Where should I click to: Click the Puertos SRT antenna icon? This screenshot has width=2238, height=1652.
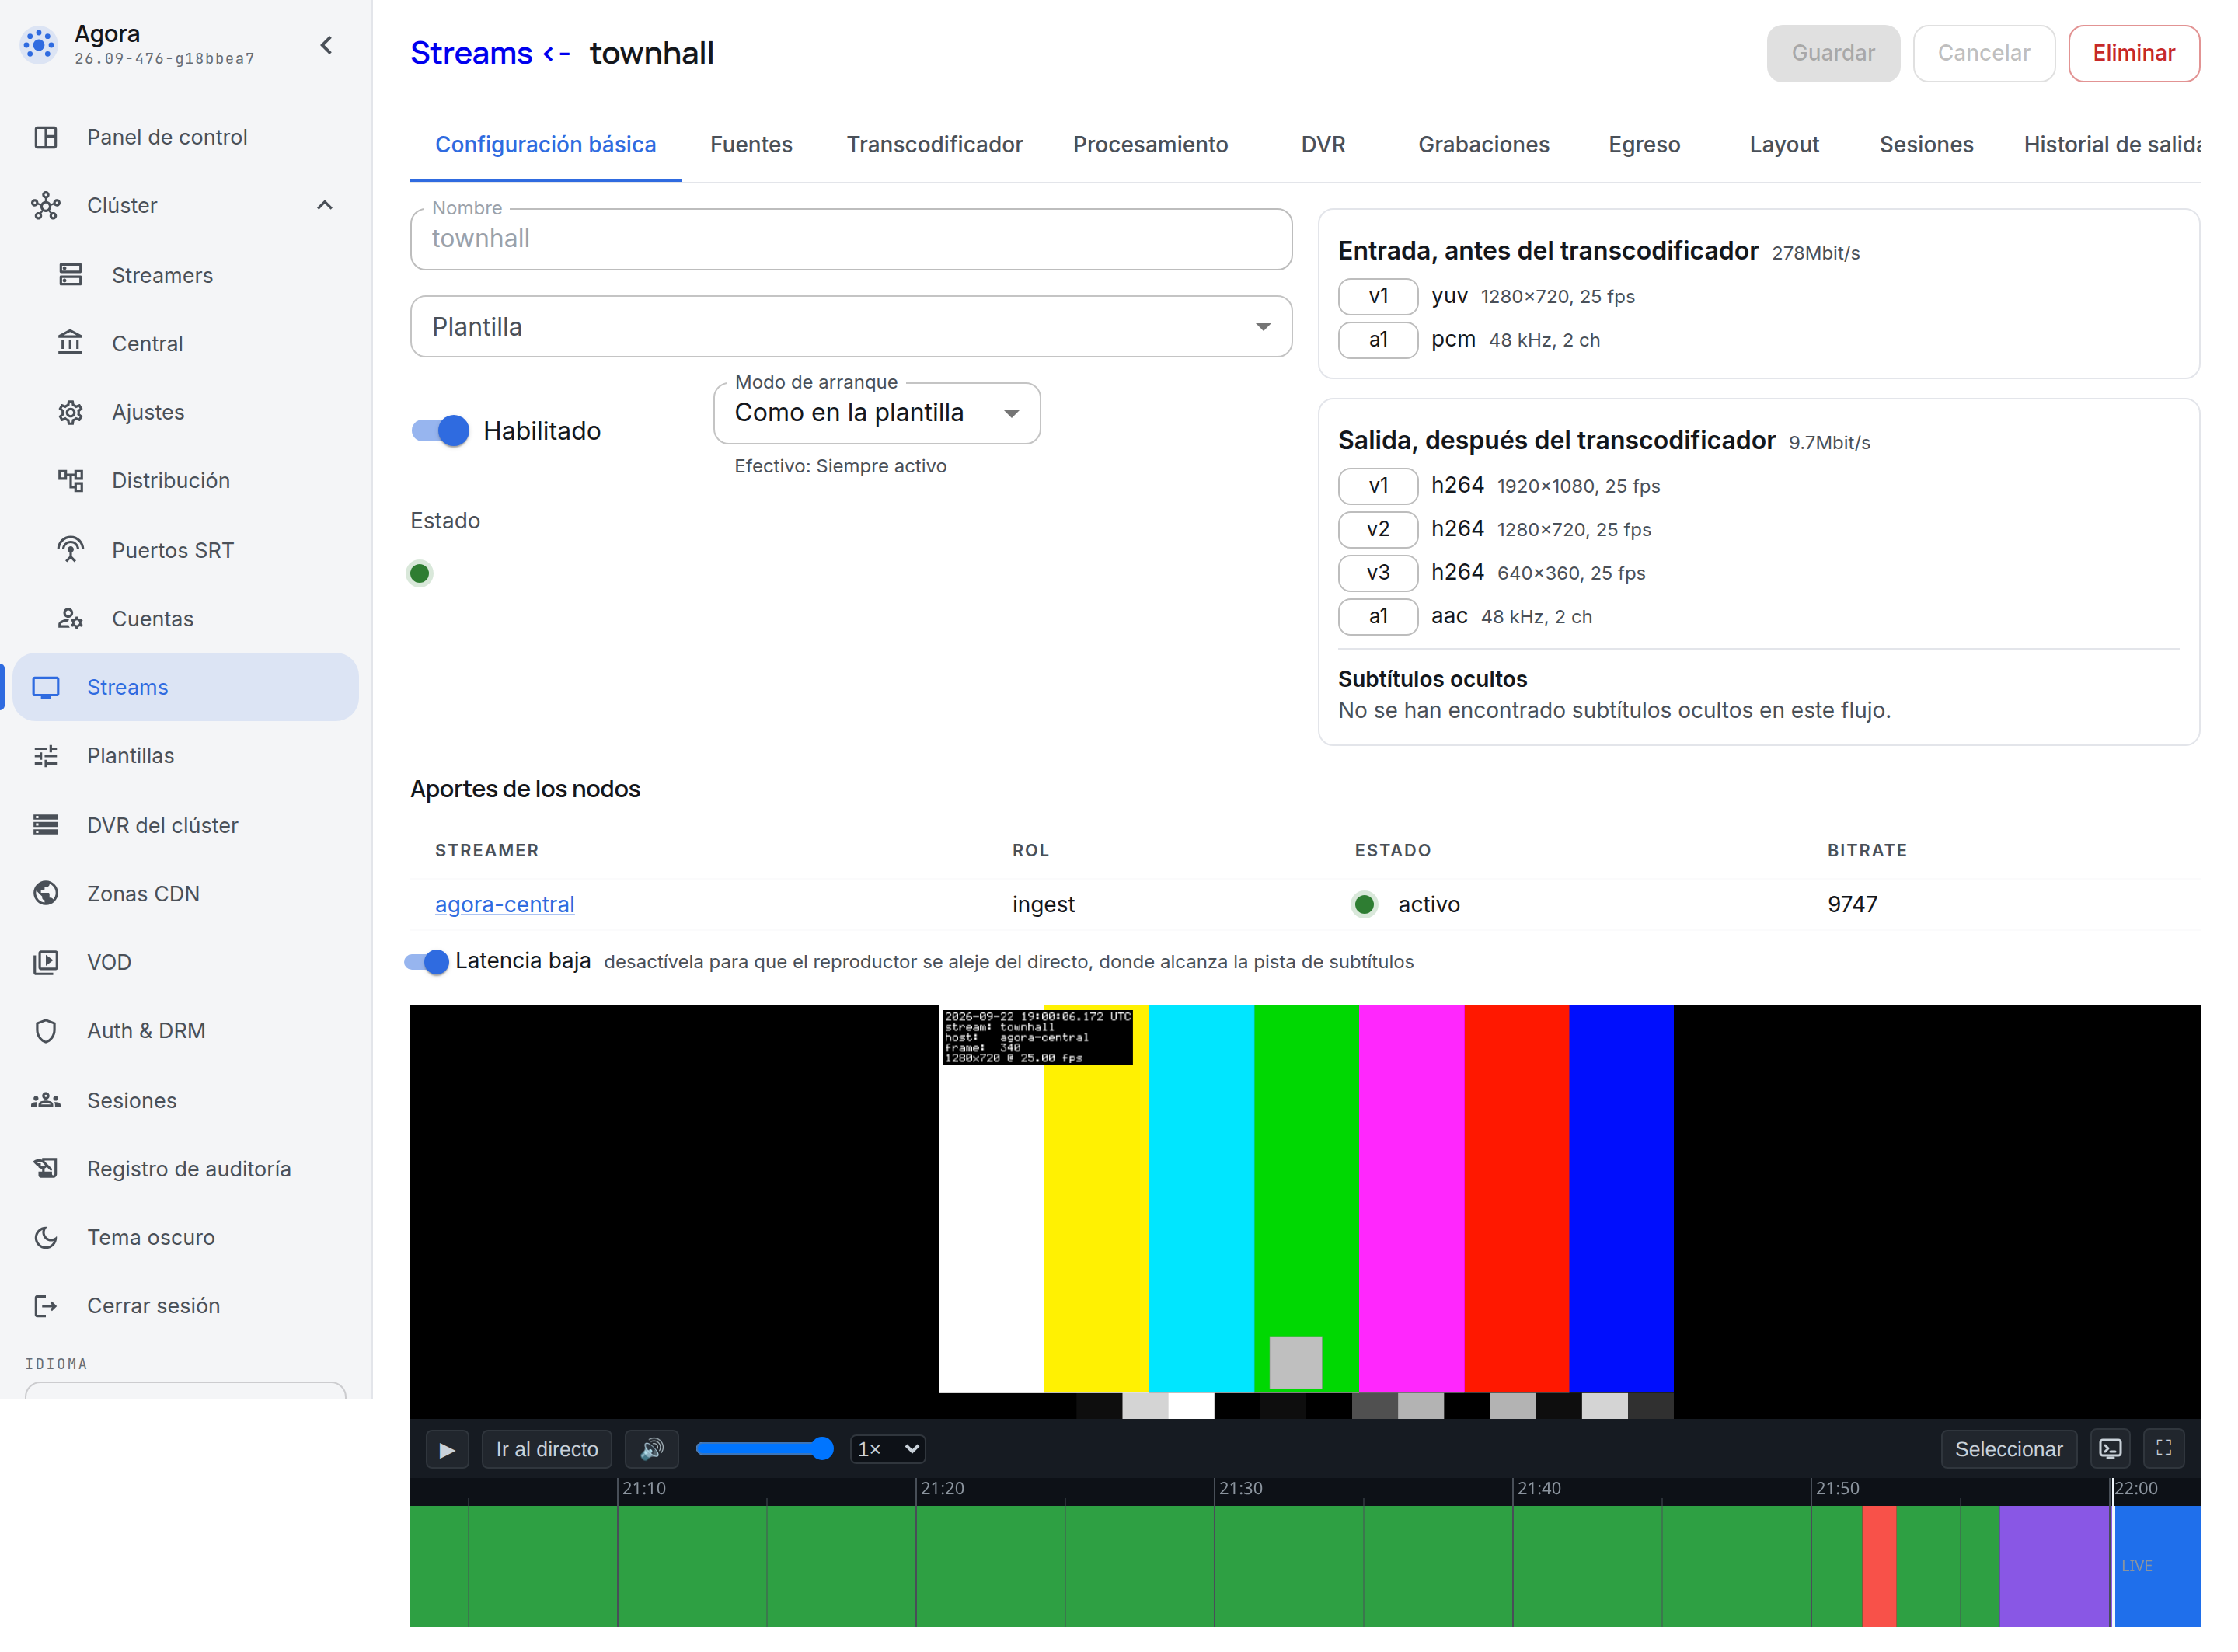pos(71,550)
